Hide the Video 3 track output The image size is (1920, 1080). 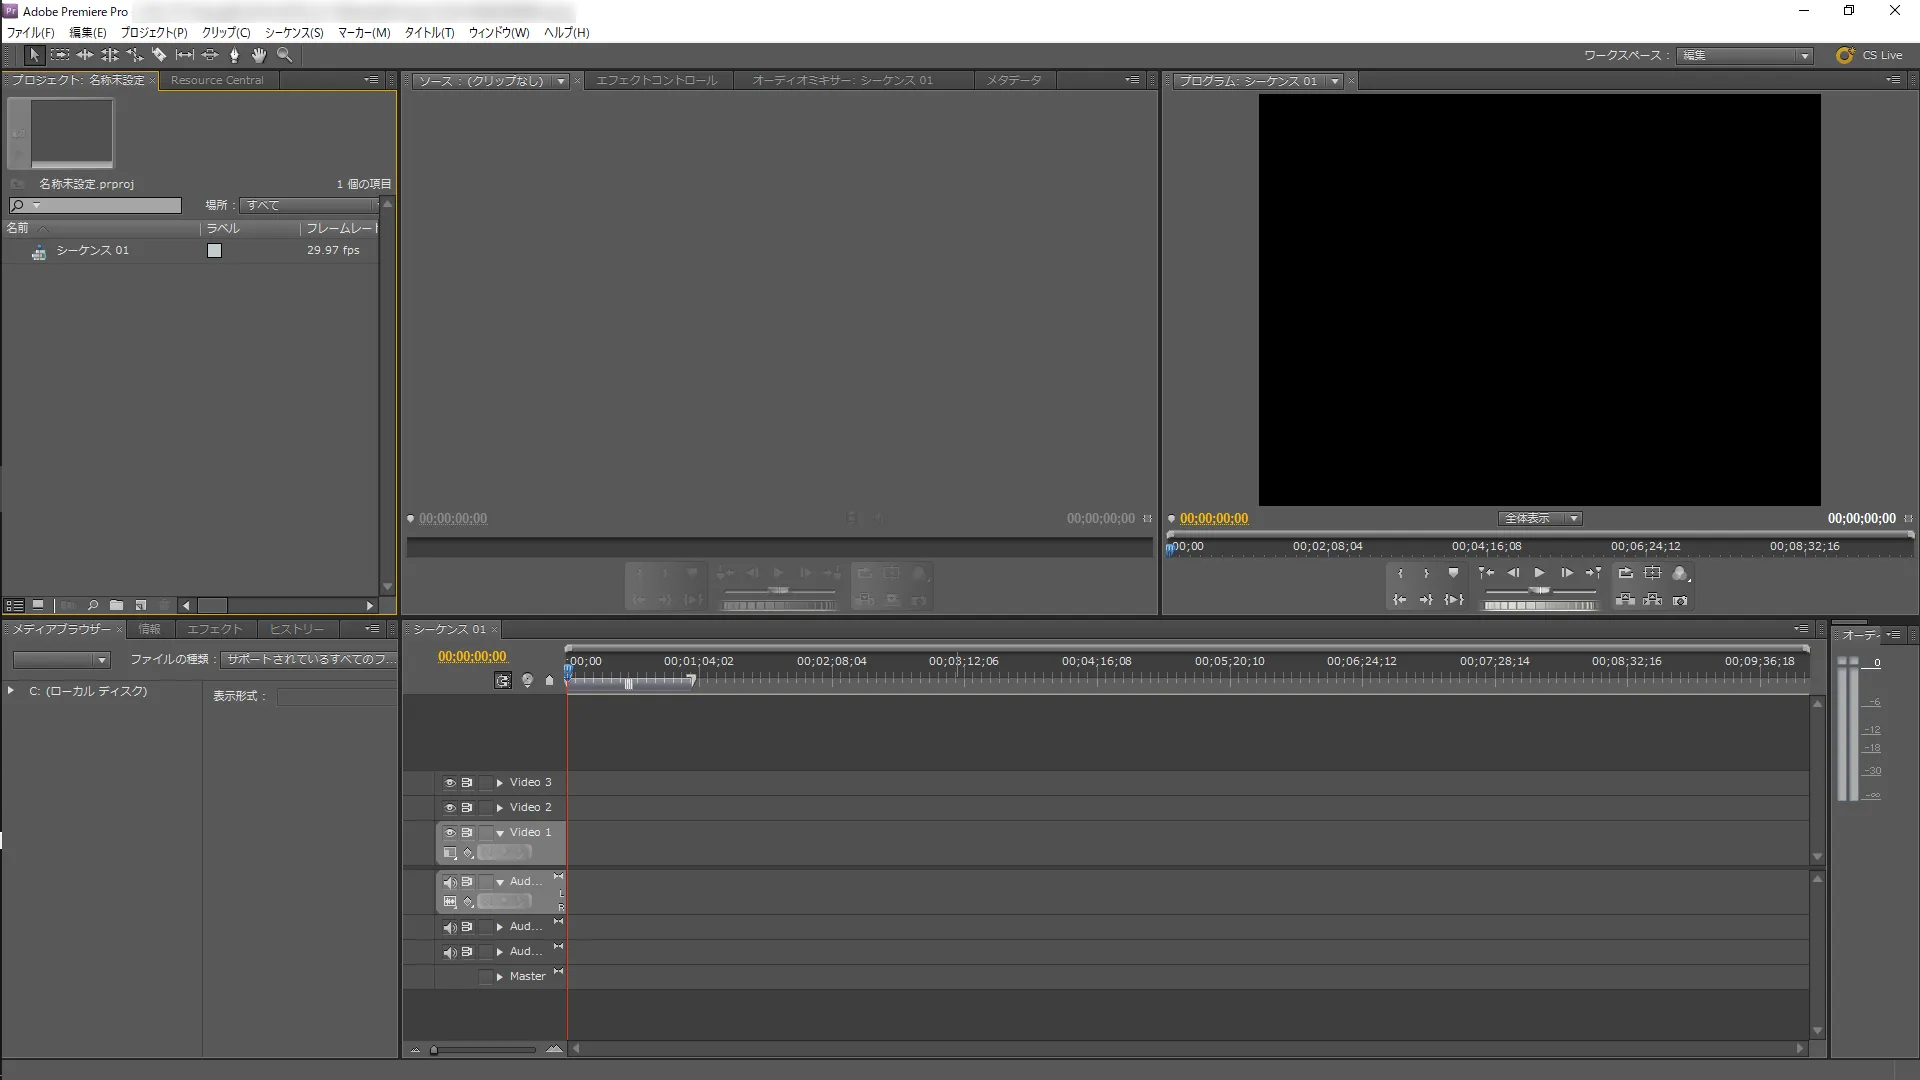click(450, 783)
